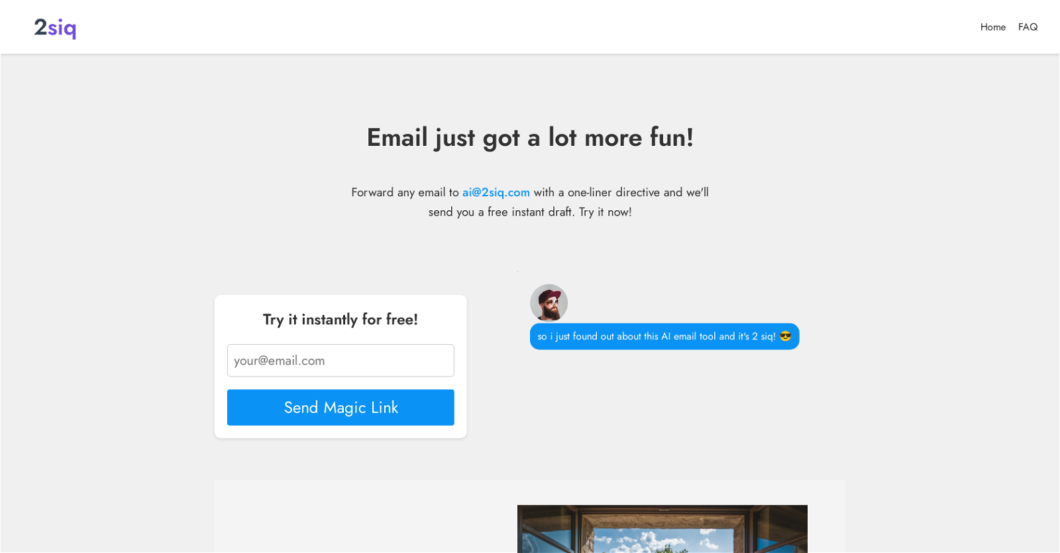The width and height of the screenshot is (1060, 553).
Task: Go to the FAQ page
Action: tap(1028, 27)
